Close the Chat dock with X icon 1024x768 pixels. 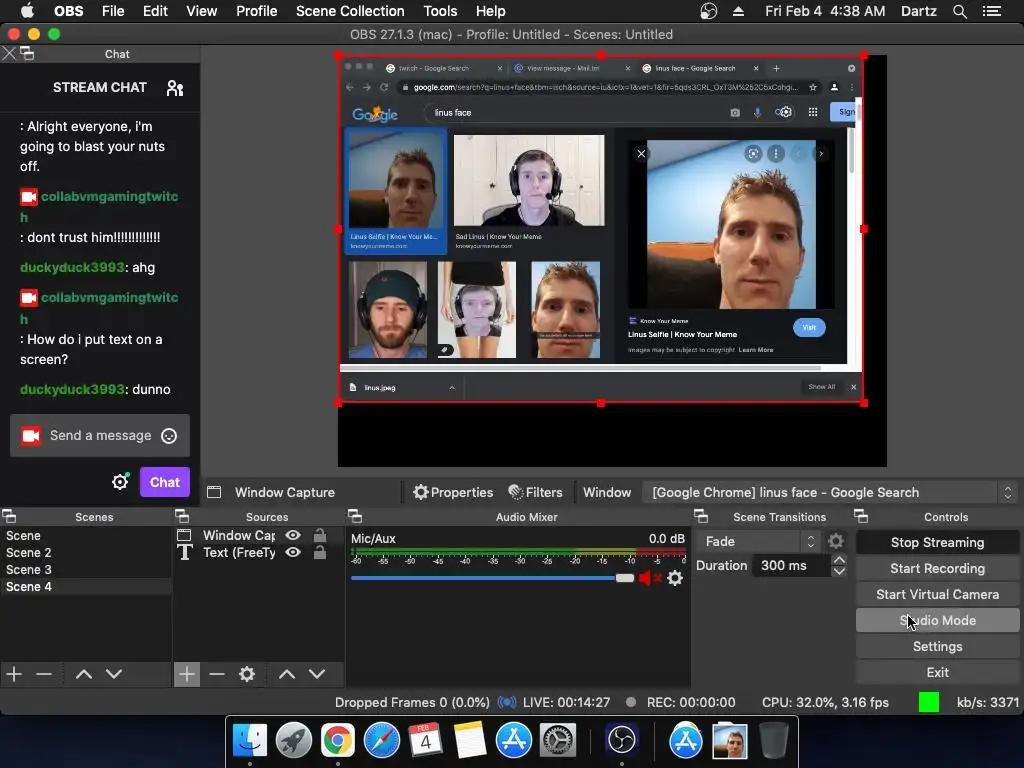pos(8,54)
